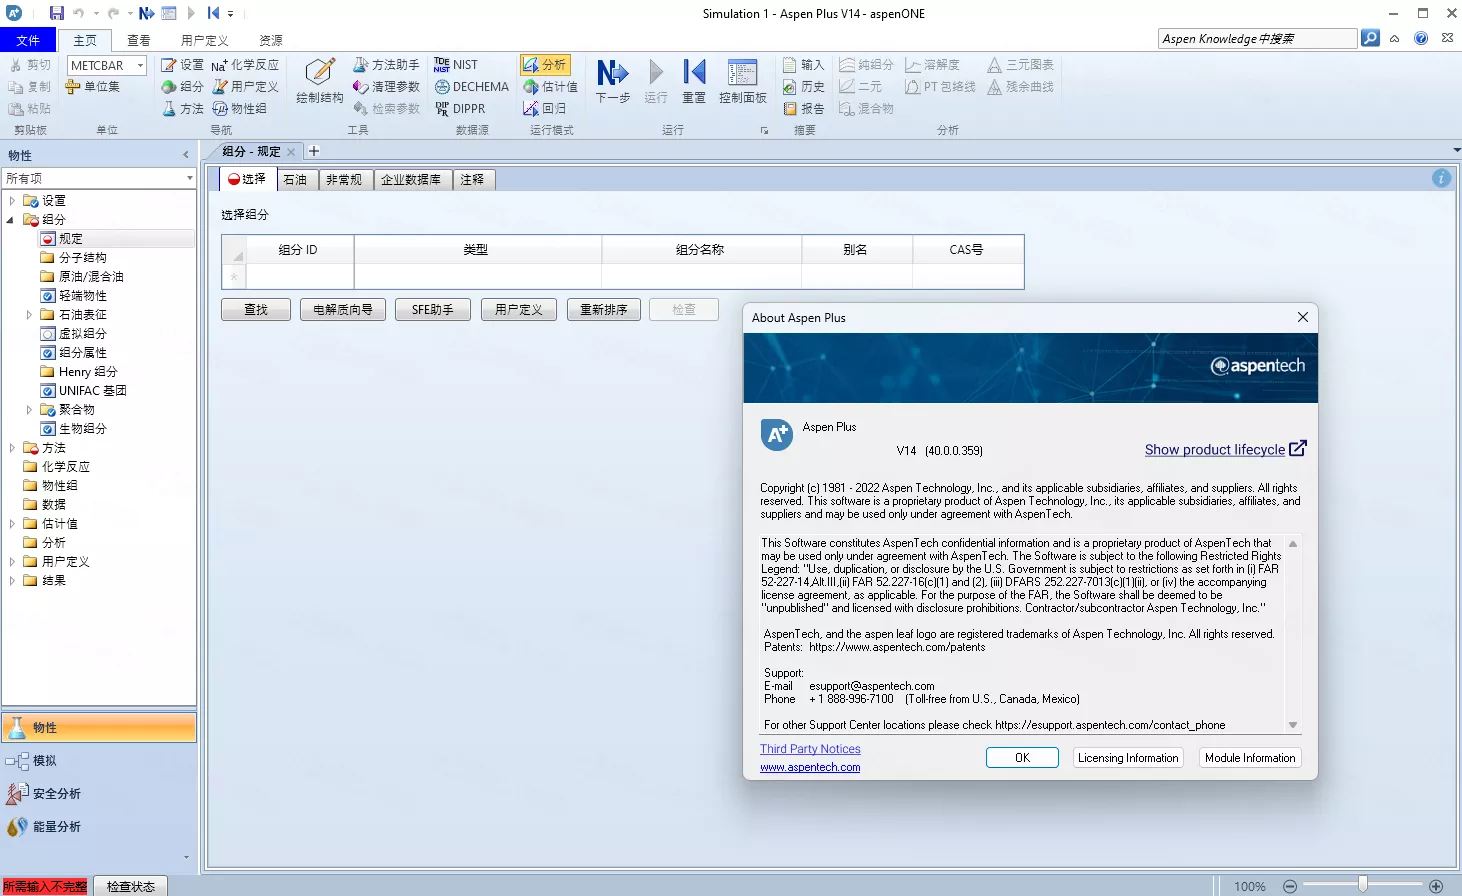Switch to the 石油 tab
The height and width of the screenshot is (896, 1462).
[x=296, y=179]
